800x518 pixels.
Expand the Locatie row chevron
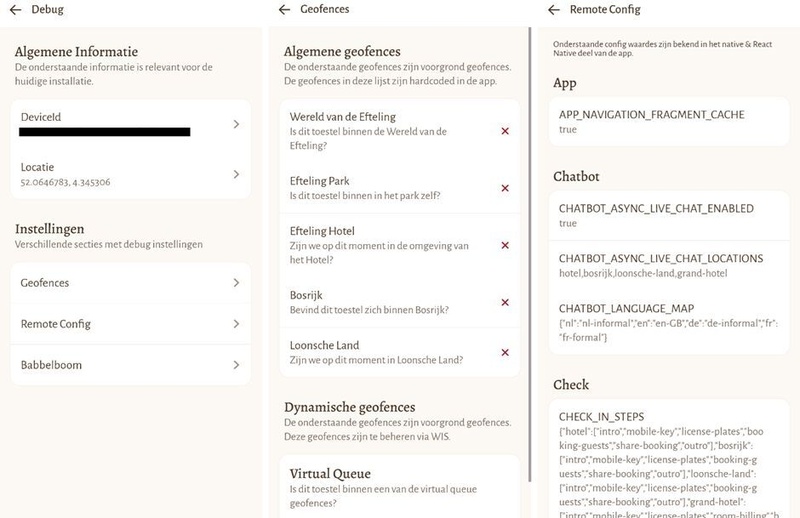(236, 175)
